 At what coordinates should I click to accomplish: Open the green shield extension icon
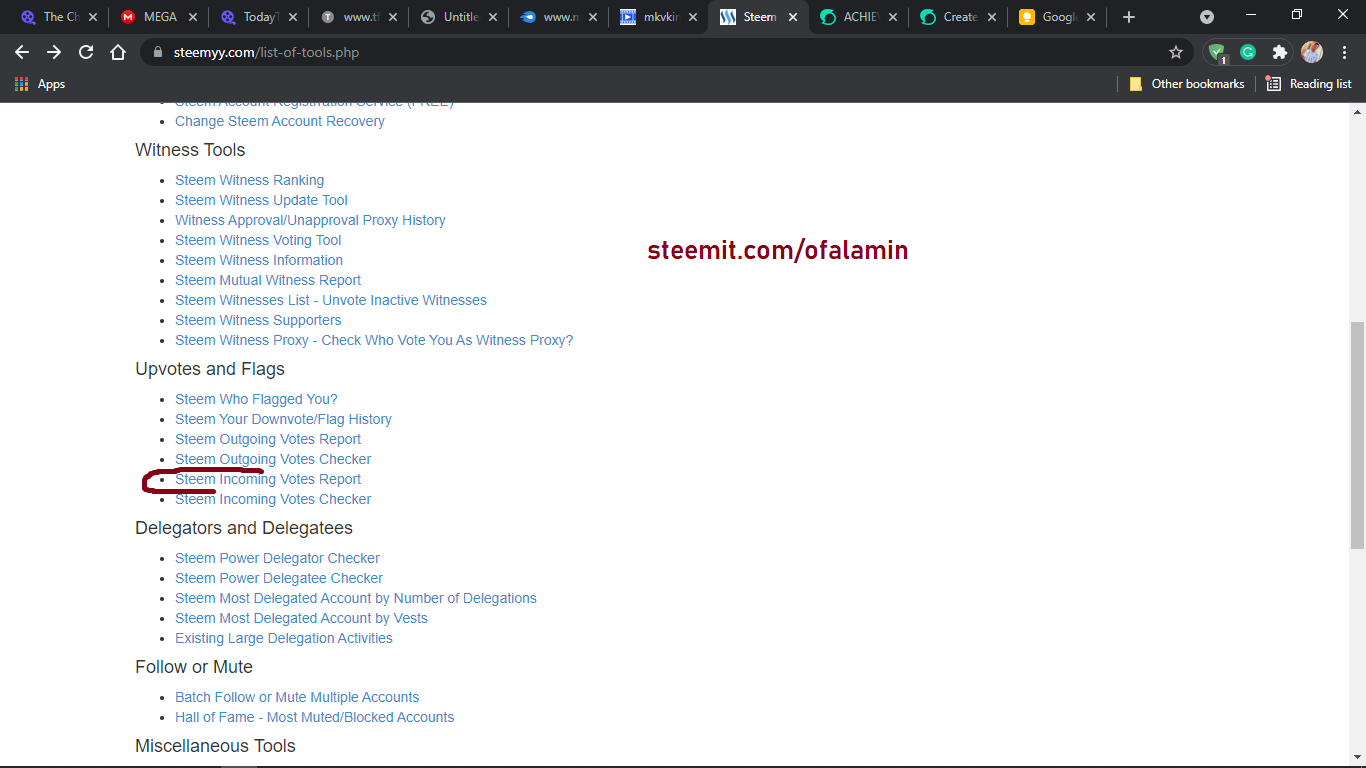(x=1217, y=53)
